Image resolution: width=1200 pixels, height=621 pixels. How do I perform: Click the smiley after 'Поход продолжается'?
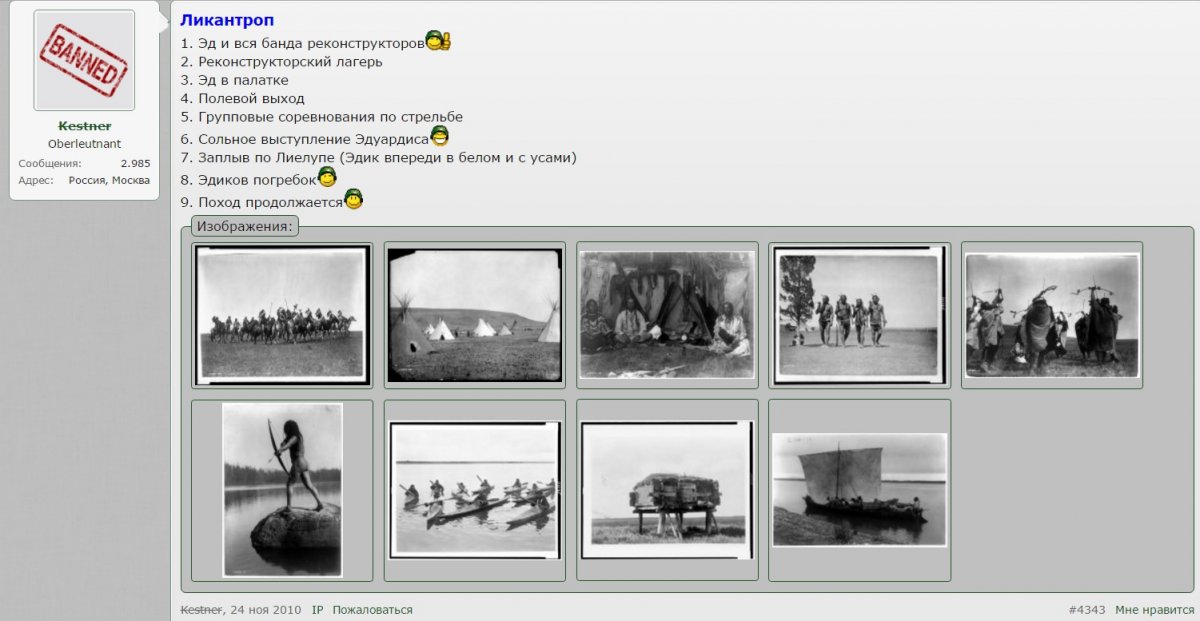point(353,198)
